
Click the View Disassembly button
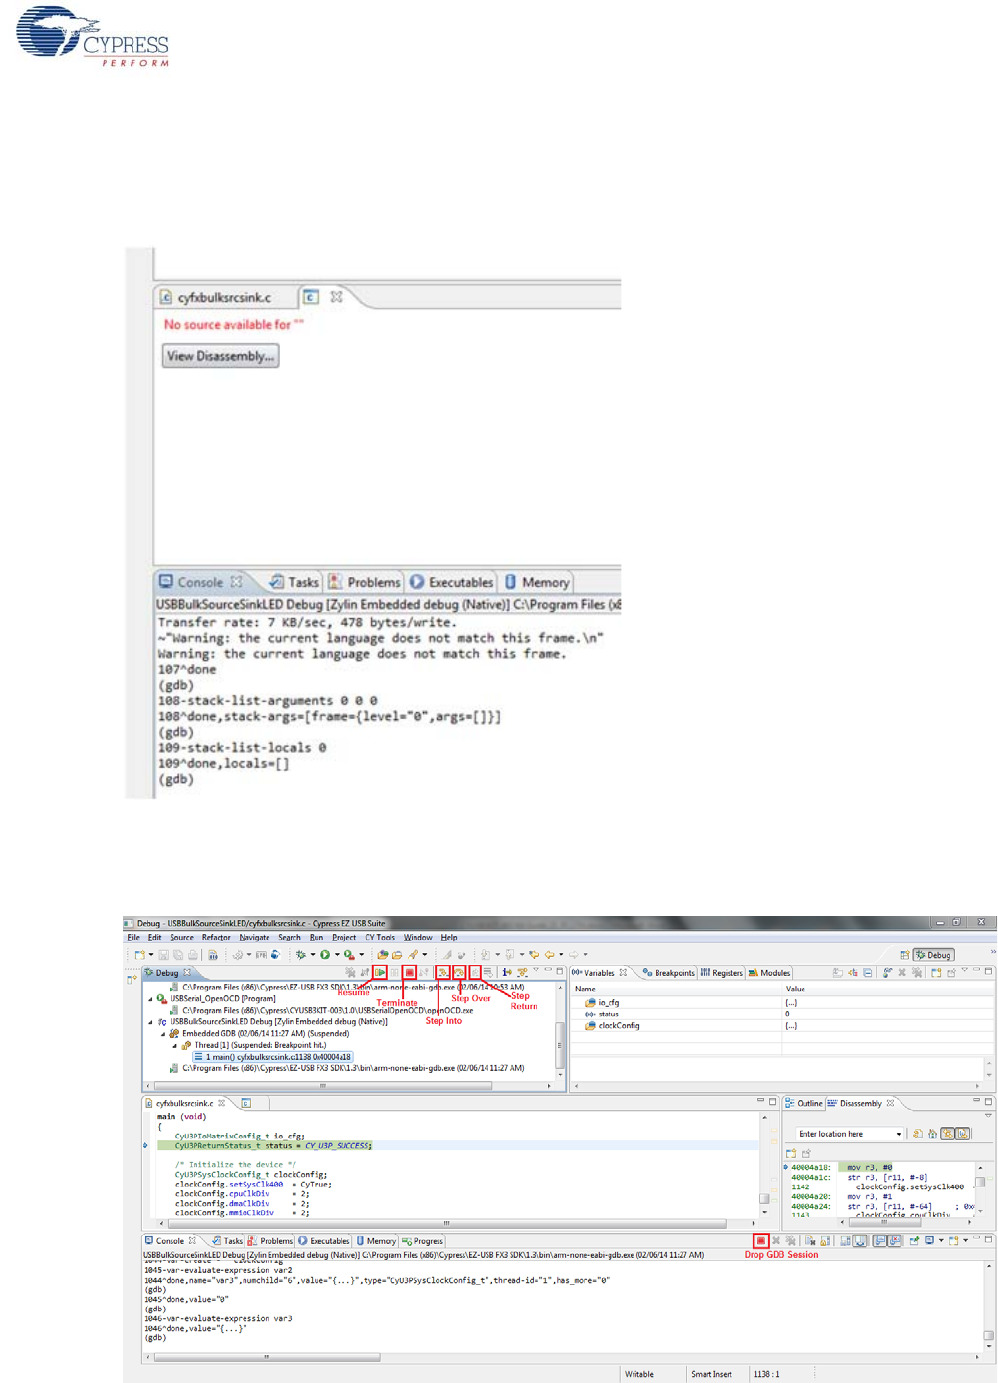tap(220, 356)
